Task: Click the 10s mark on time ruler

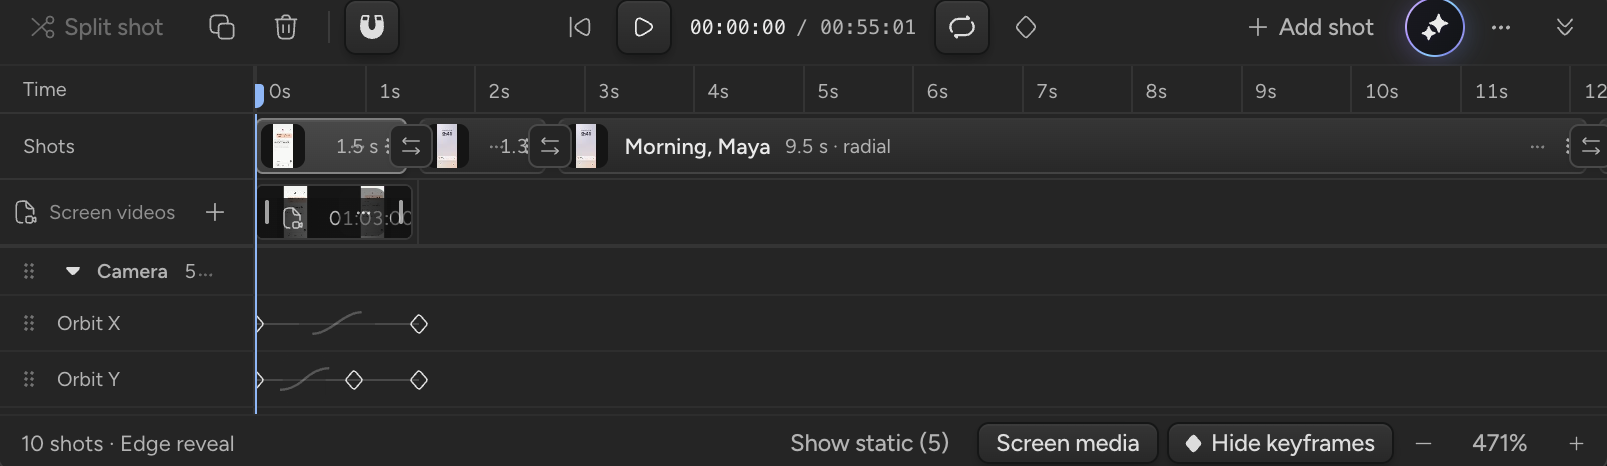Action: [x=1381, y=91]
